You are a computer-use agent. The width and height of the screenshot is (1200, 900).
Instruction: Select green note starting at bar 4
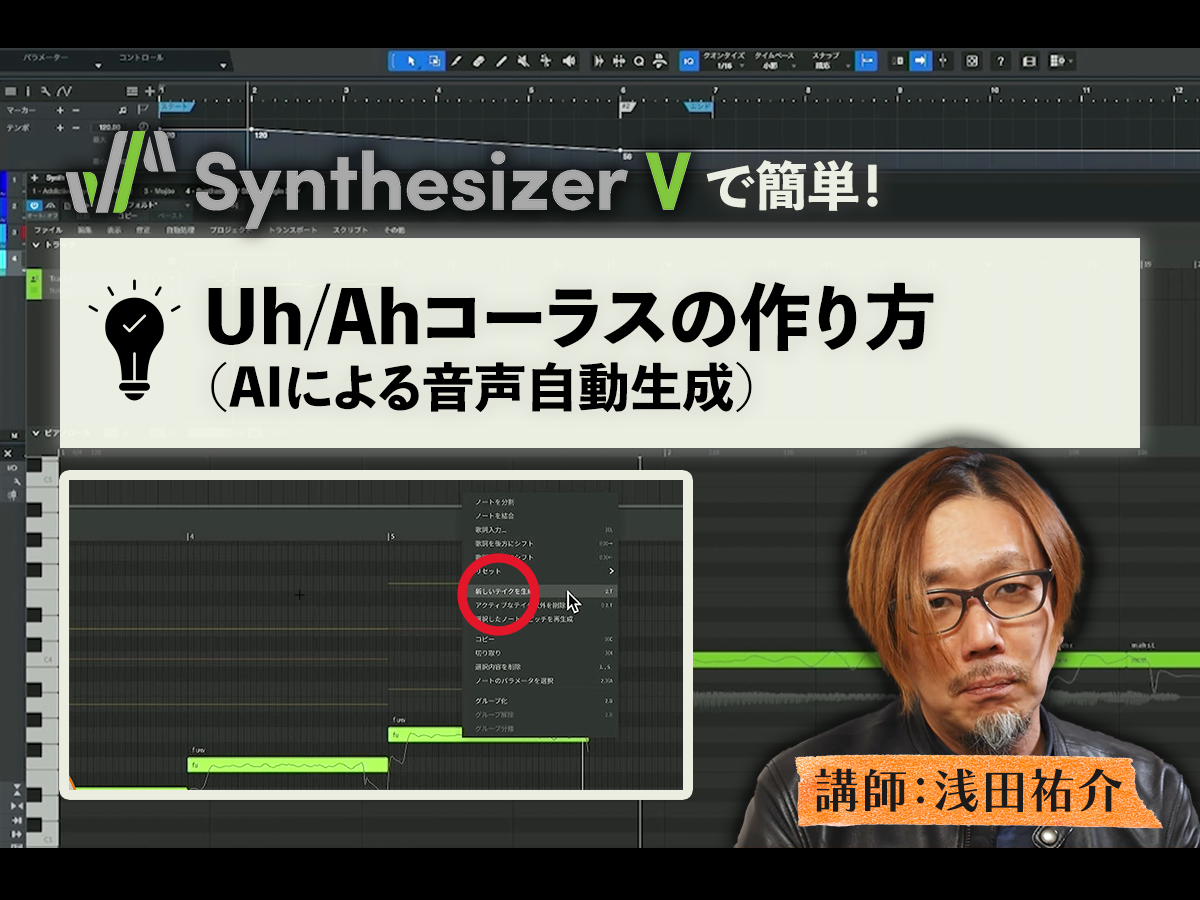pyautogui.click(x=287, y=765)
